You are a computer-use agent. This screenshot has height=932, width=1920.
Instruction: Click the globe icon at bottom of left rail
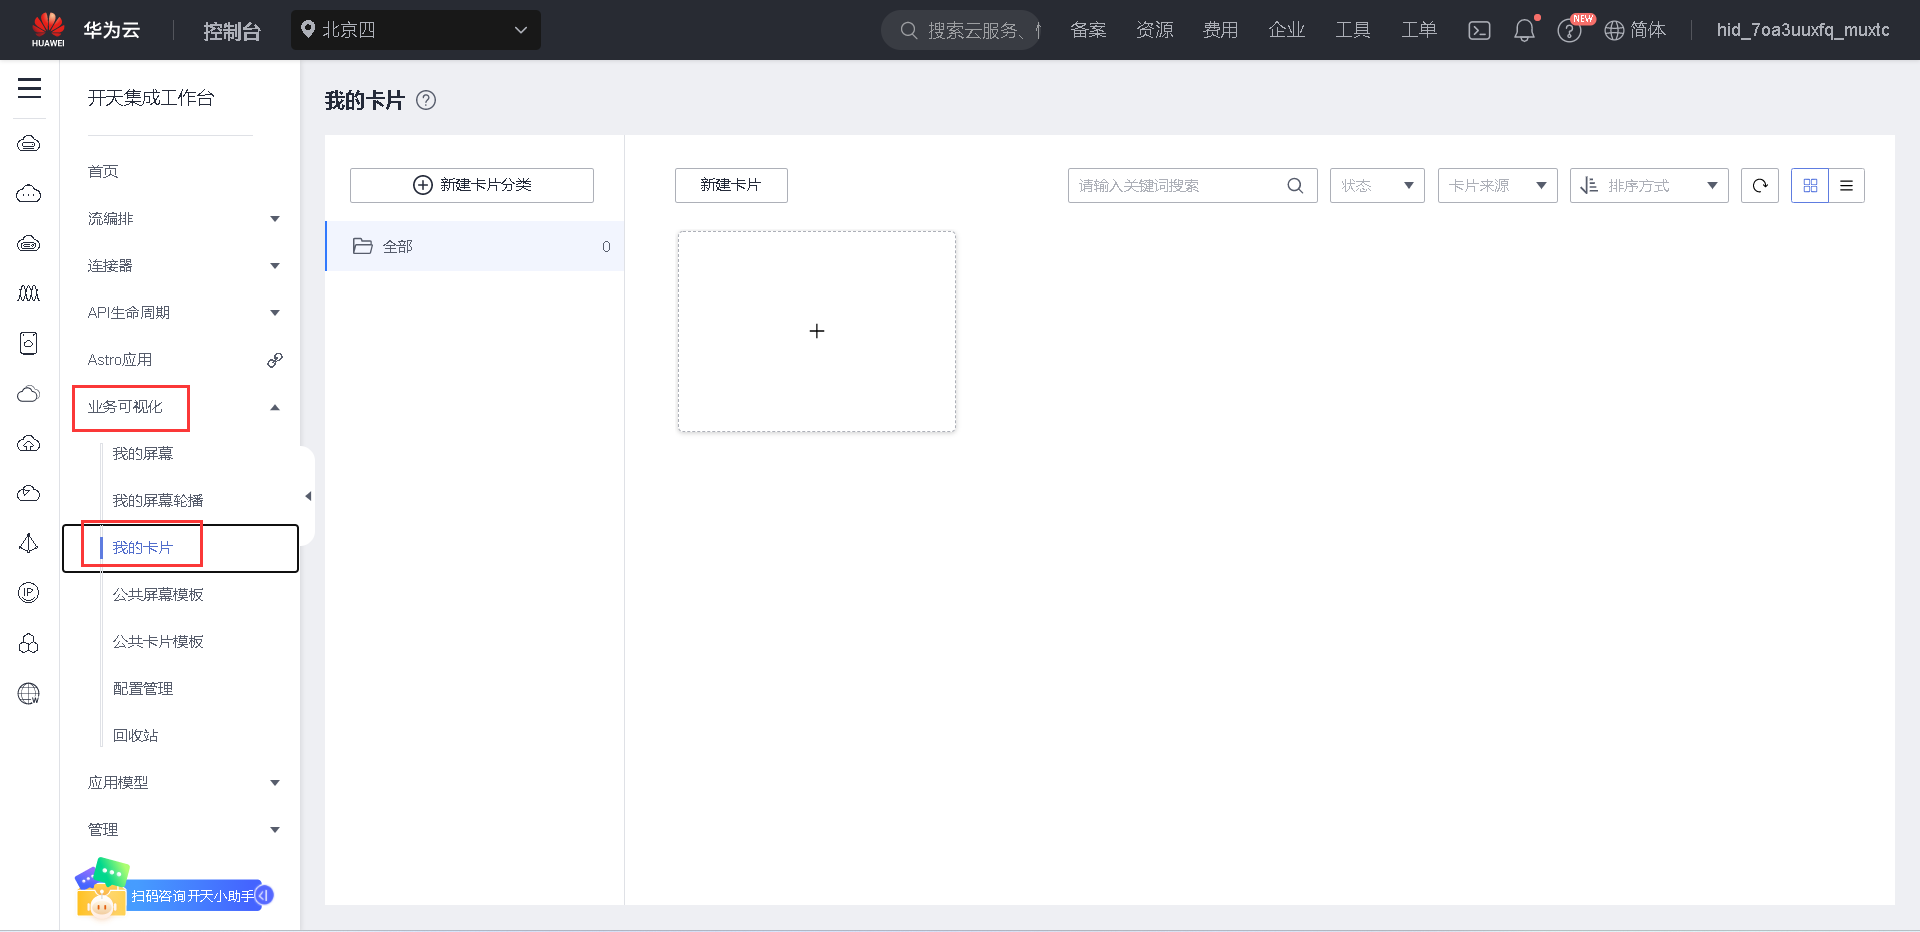tap(29, 693)
